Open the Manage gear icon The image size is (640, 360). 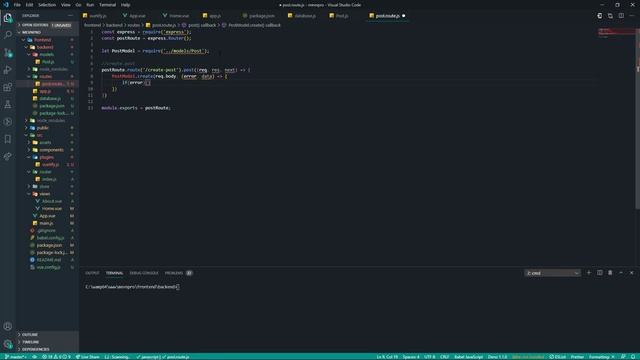click(x=8, y=344)
